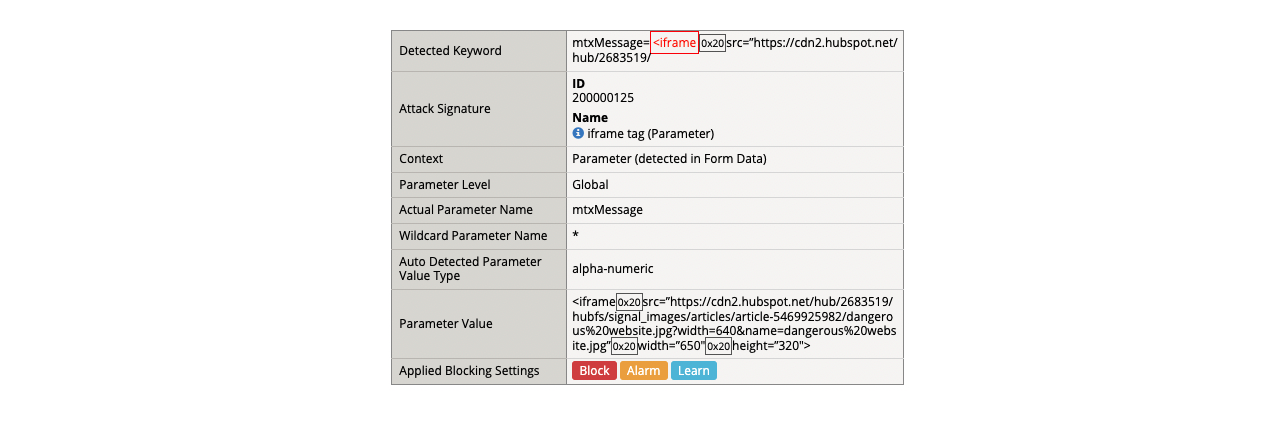Click the 0x20 box after <iframe in Parameter Value
This screenshot has width=1279, height=422.
click(629, 302)
